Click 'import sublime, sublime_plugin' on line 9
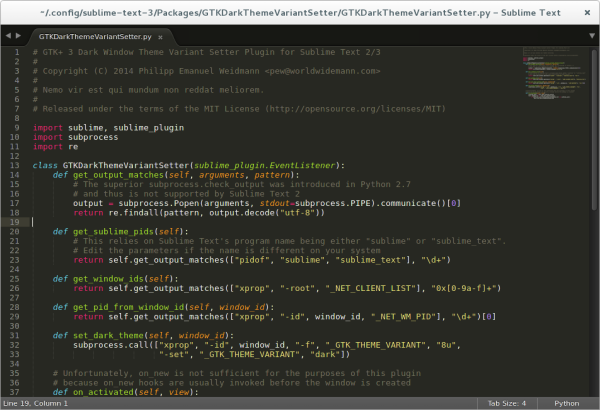 (x=108, y=128)
